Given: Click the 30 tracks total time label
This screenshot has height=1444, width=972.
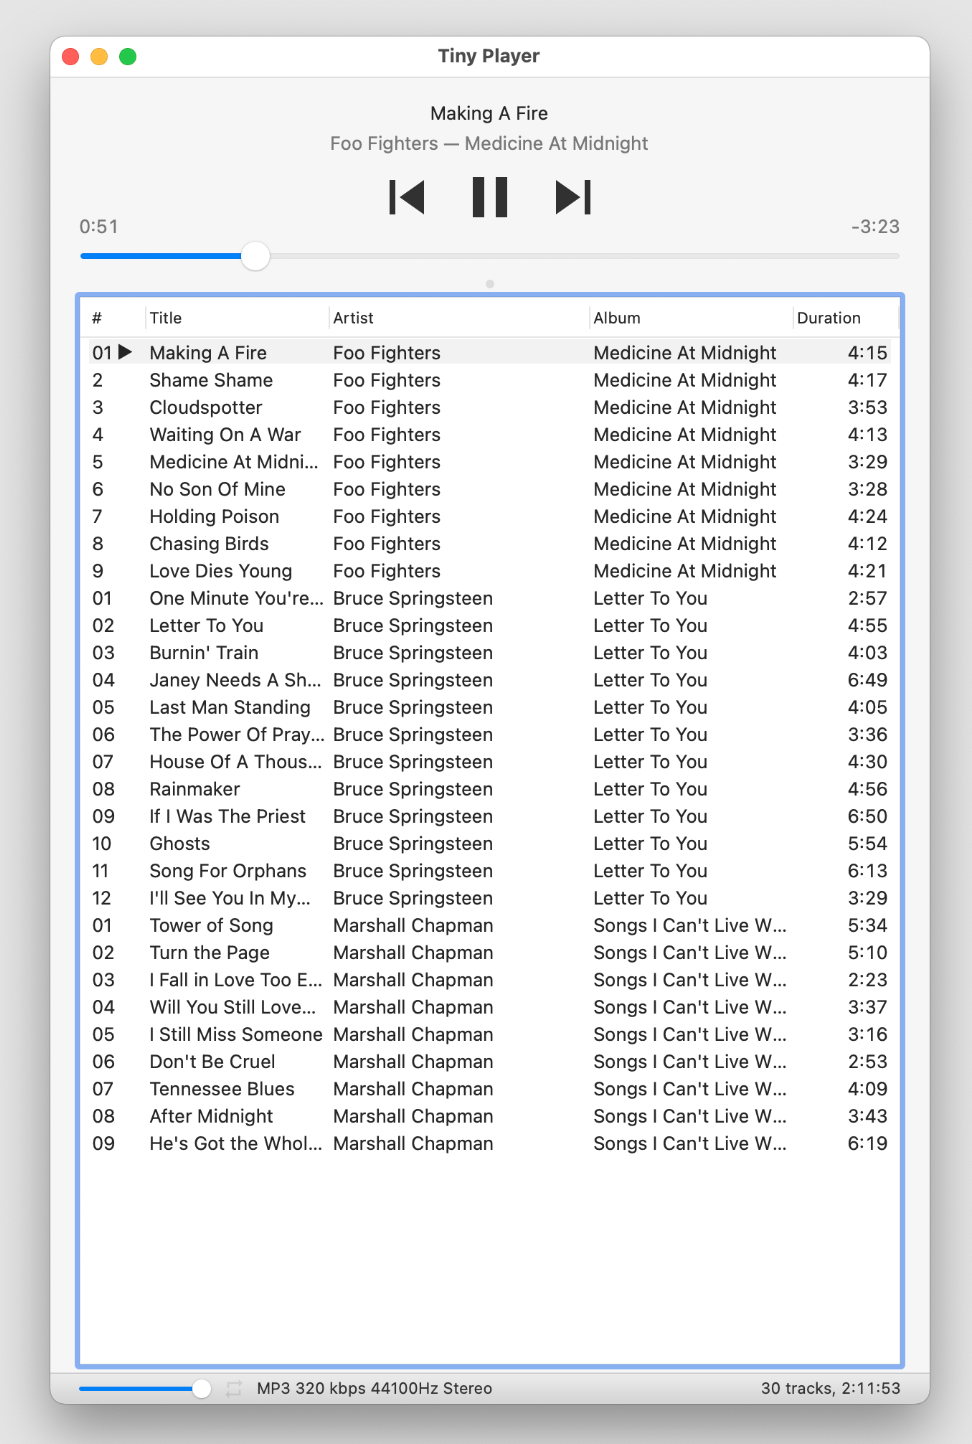Looking at the screenshot, I should [830, 1388].
